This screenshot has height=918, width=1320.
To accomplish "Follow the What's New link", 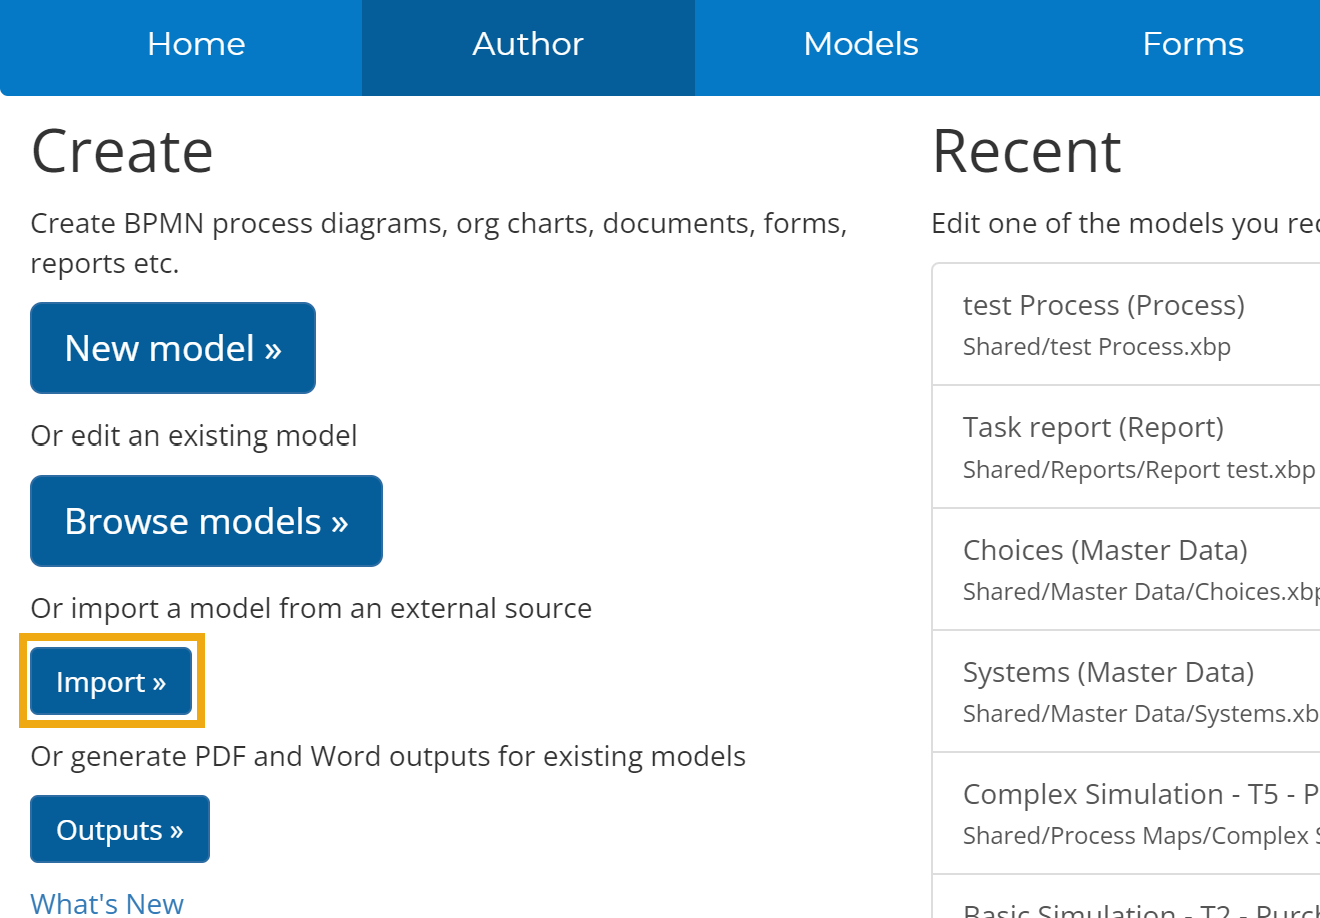I will [x=107, y=903].
